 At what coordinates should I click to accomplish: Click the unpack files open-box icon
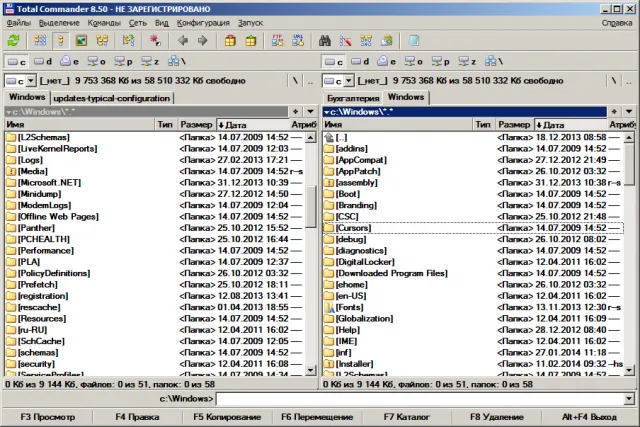click(x=251, y=40)
